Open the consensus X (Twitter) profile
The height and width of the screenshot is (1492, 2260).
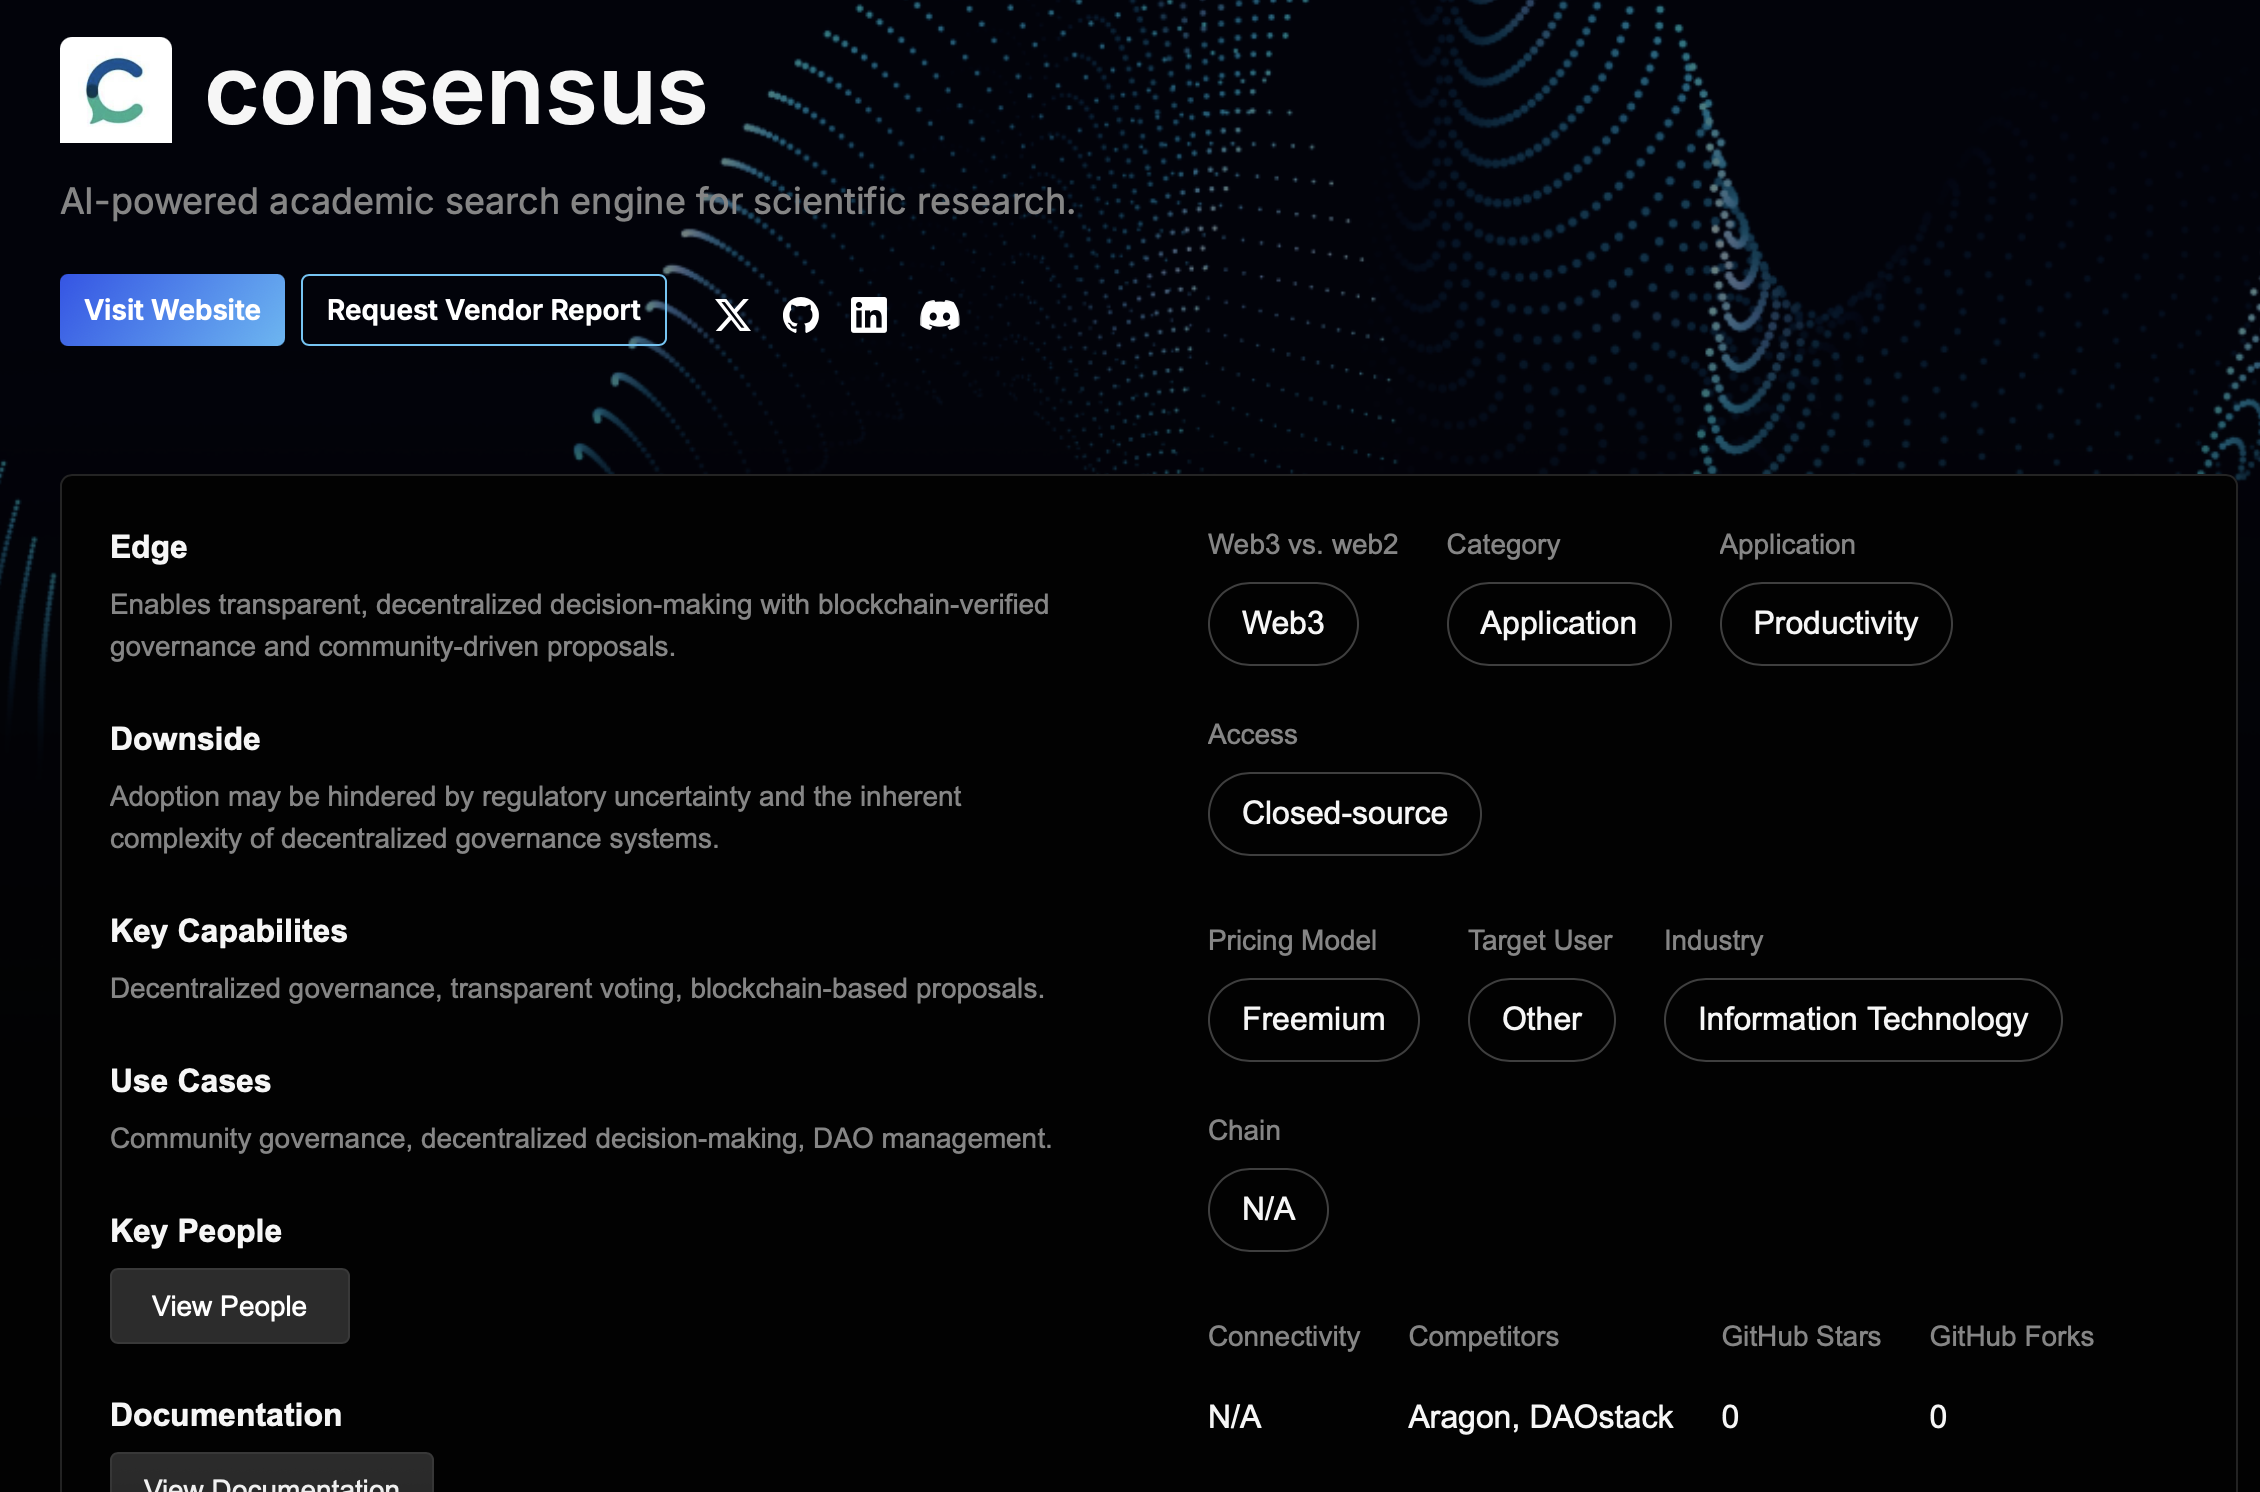[735, 315]
